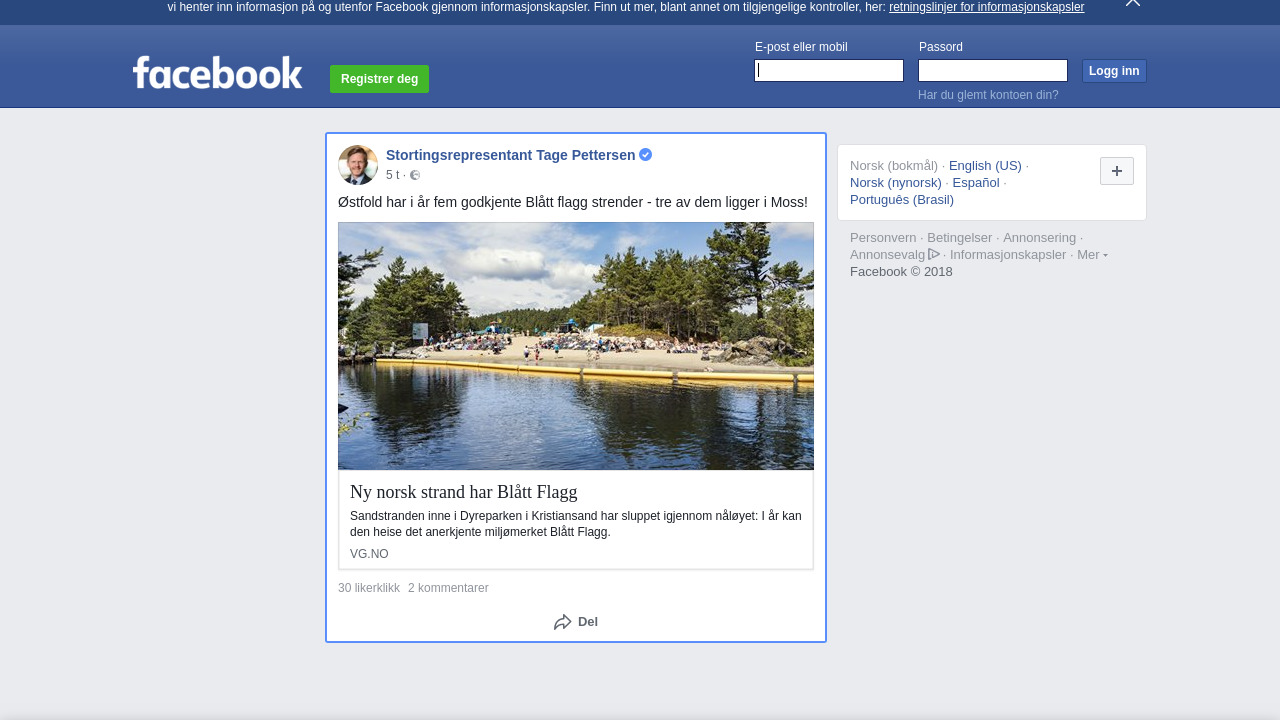The width and height of the screenshot is (1280, 720).
Task: Open Tage Pettersen's profile picture
Action: pyautogui.click(x=358, y=165)
